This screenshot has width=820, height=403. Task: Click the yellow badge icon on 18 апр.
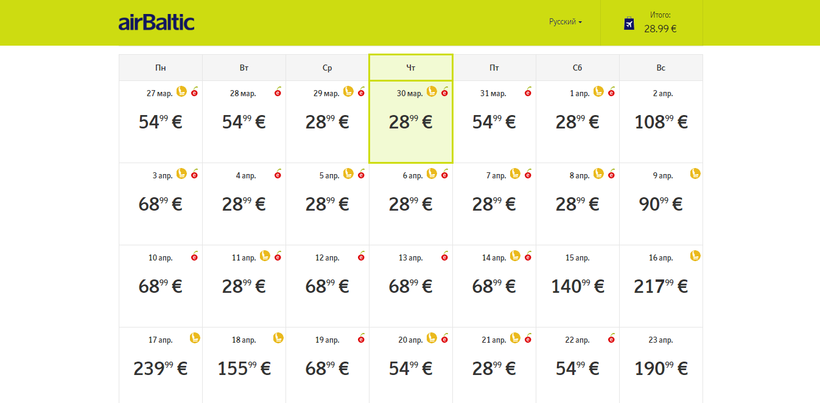(x=278, y=338)
